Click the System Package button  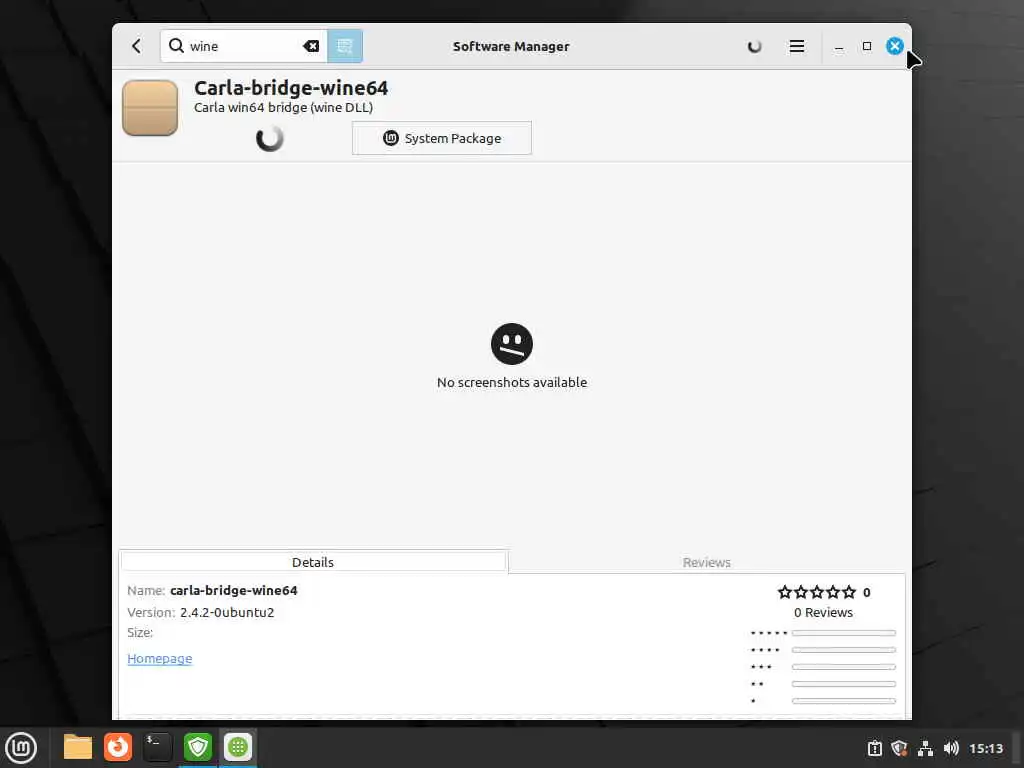[x=442, y=138]
